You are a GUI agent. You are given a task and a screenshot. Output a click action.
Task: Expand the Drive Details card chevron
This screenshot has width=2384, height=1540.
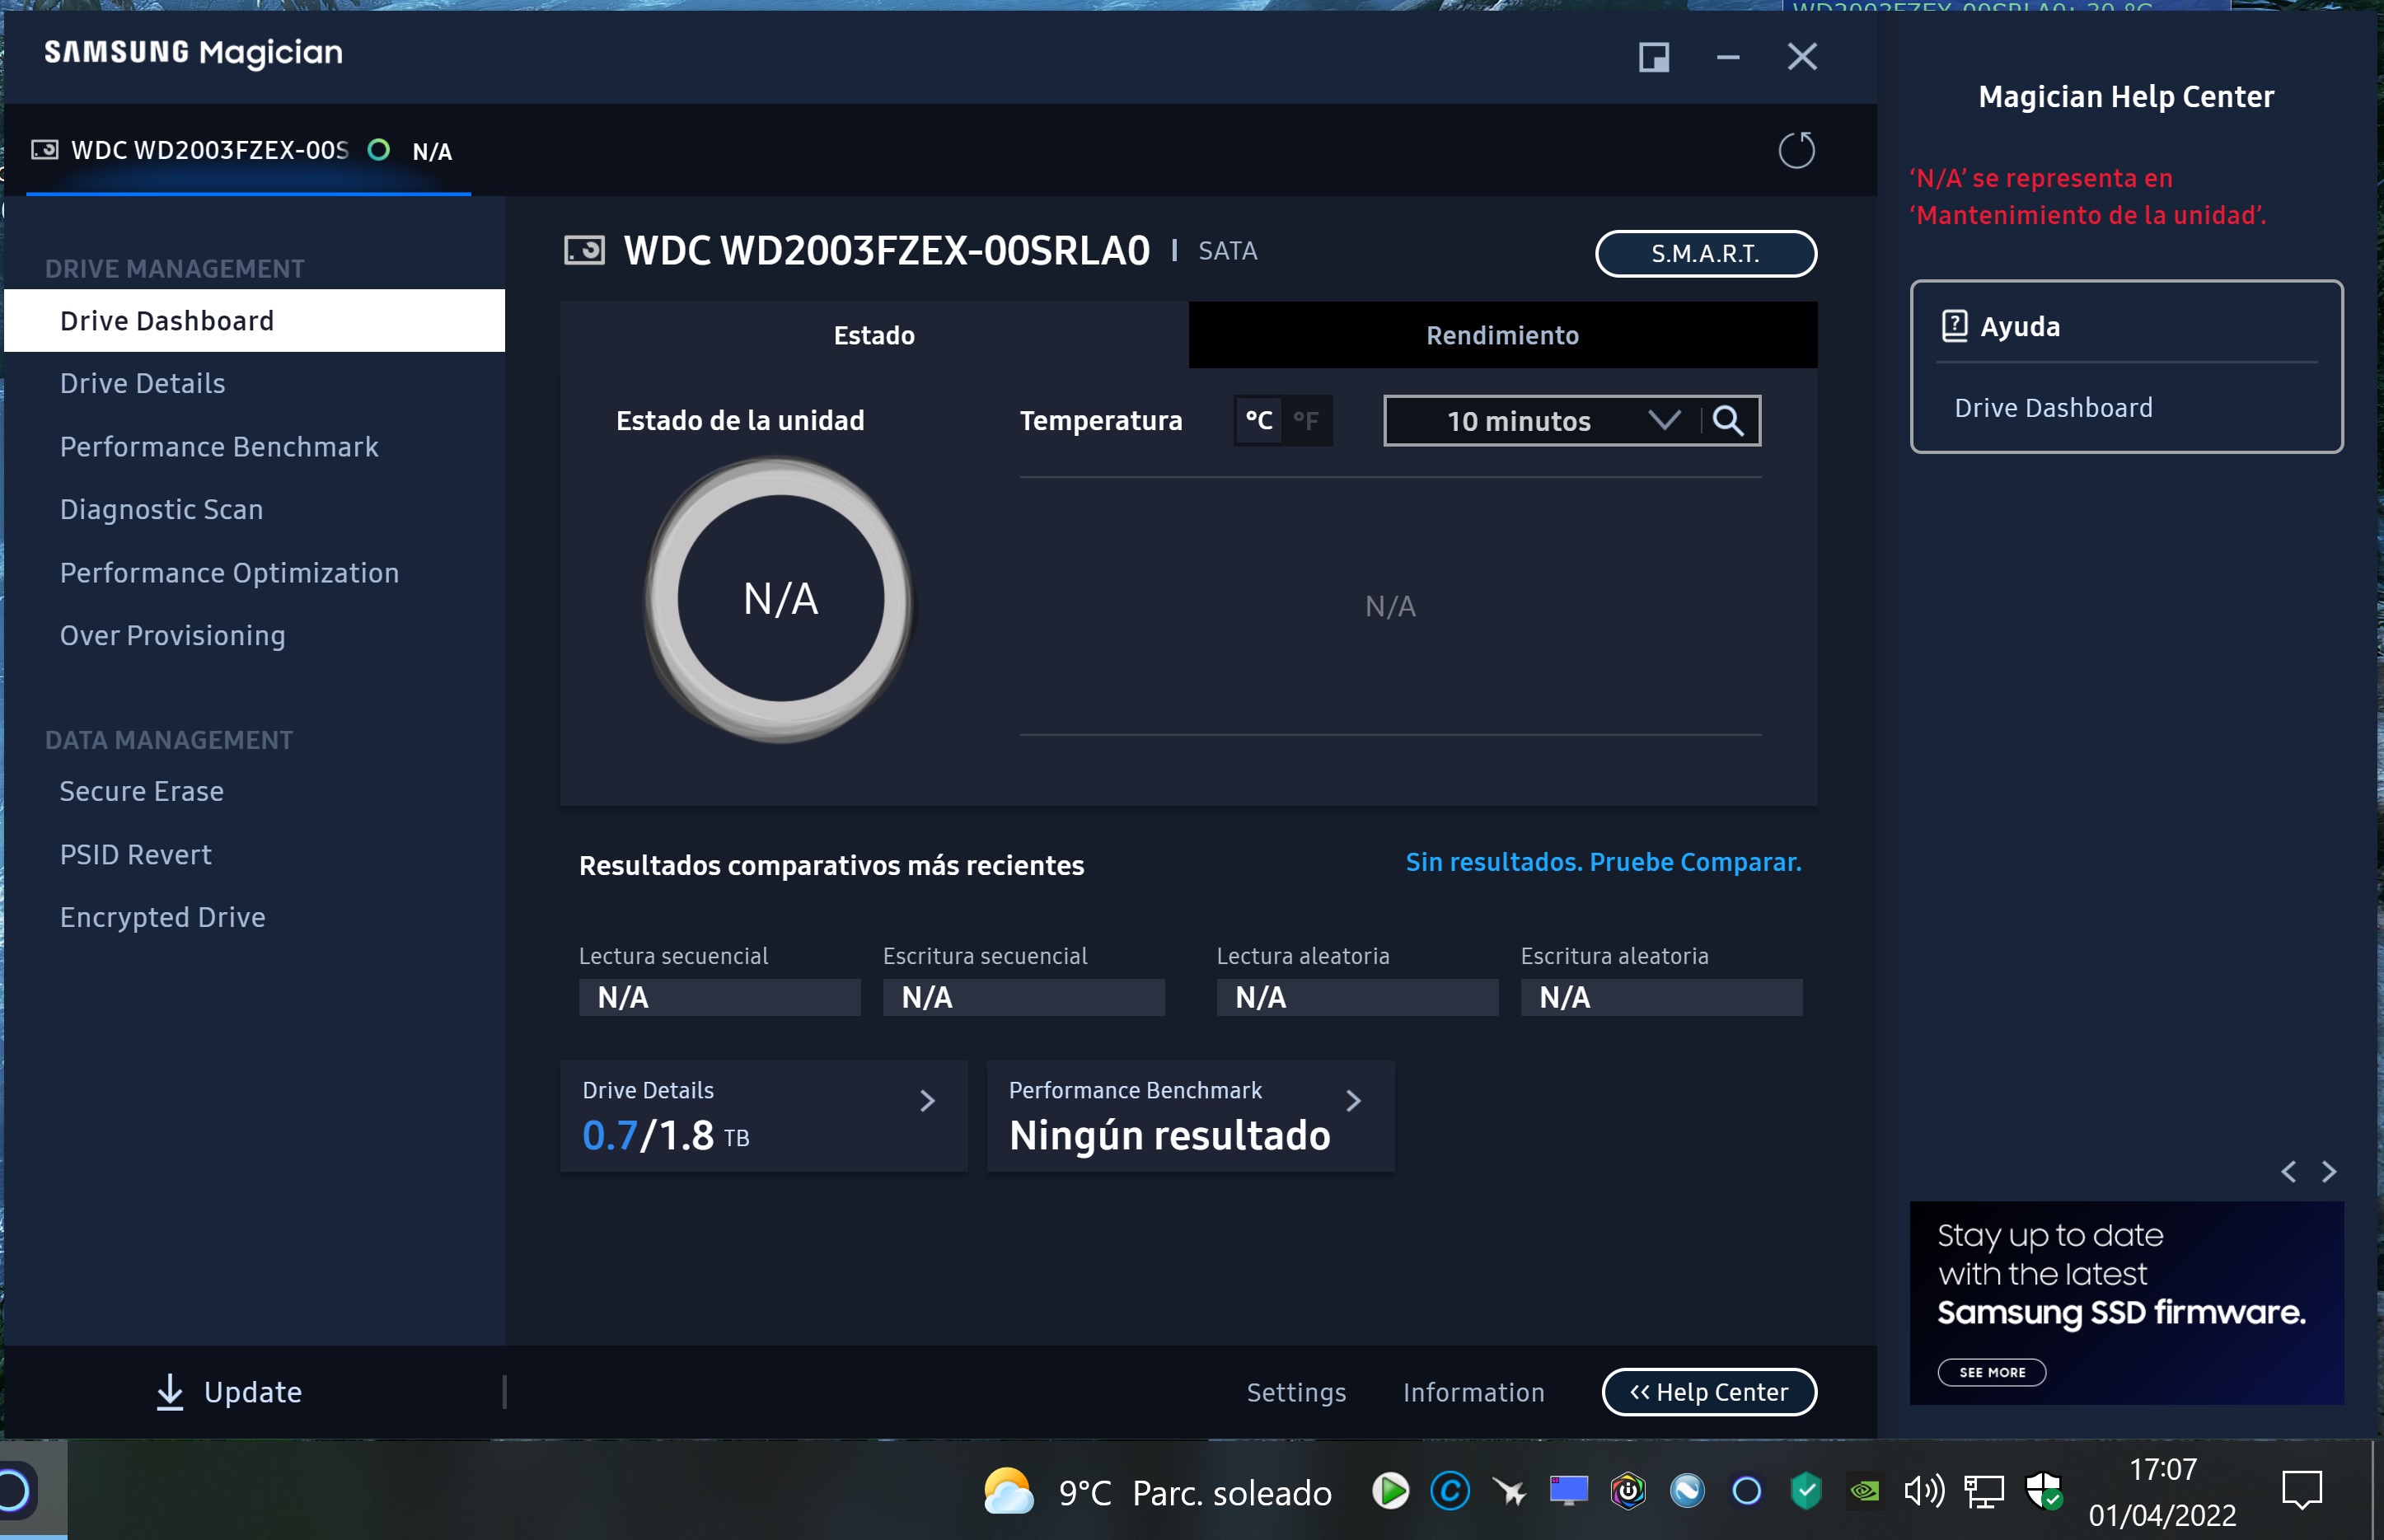pyautogui.click(x=927, y=1101)
